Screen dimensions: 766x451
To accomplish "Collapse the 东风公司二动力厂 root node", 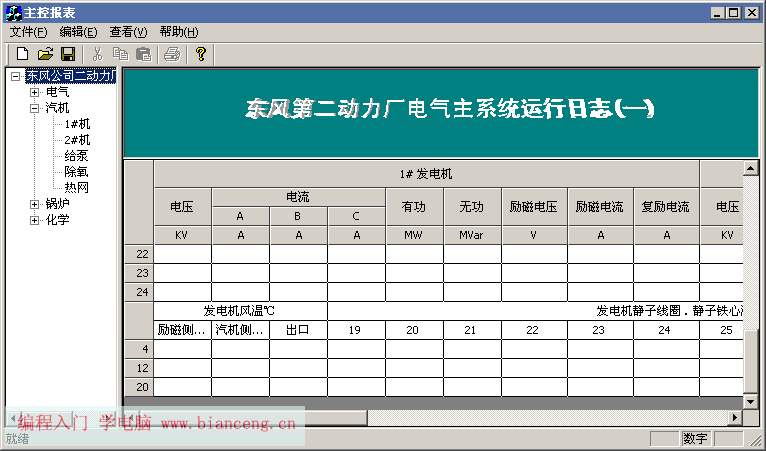I will click(16, 76).
